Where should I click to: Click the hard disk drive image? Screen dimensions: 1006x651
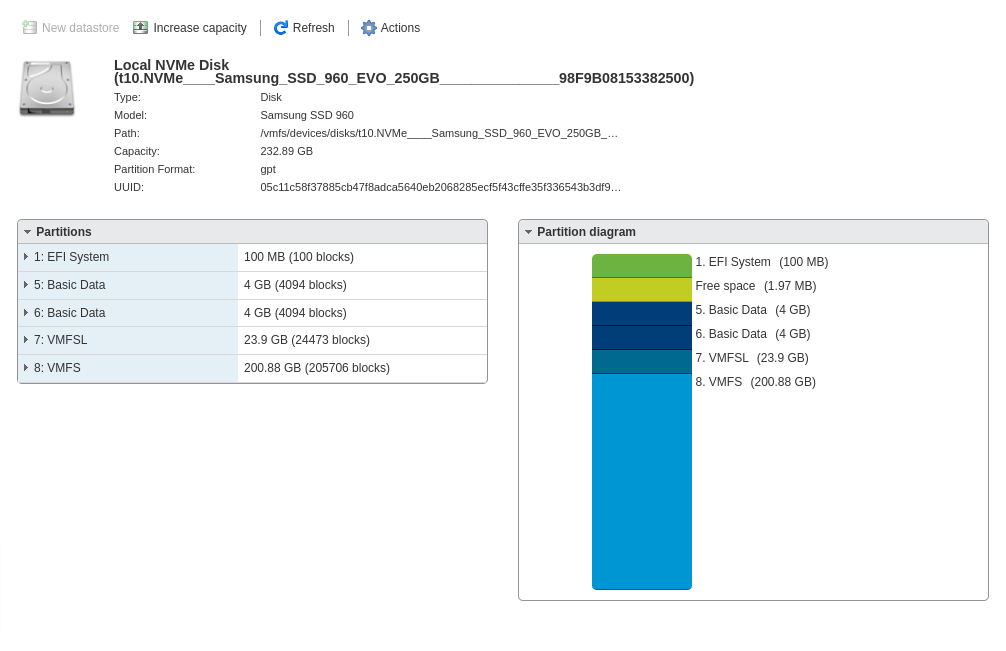(47, 88)
